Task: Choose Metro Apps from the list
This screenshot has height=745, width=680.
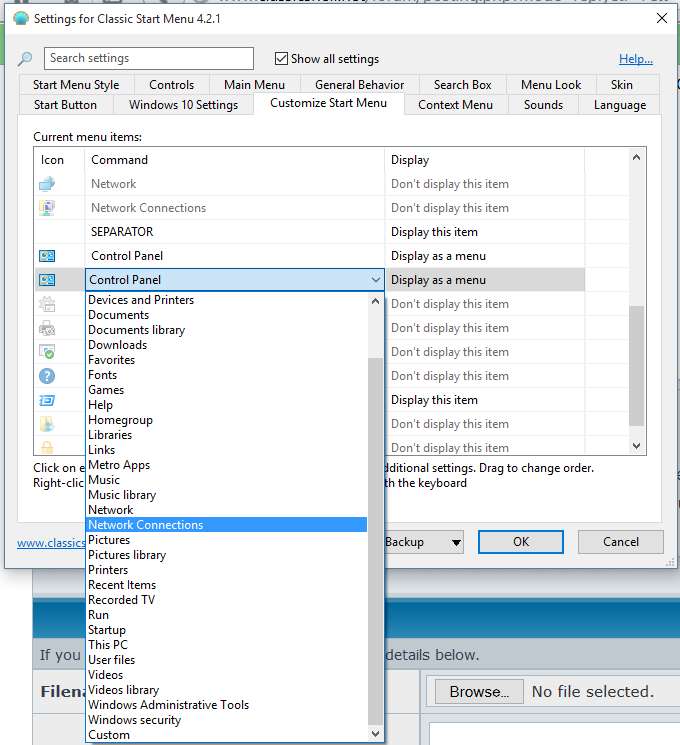Action: click(119, 465)
